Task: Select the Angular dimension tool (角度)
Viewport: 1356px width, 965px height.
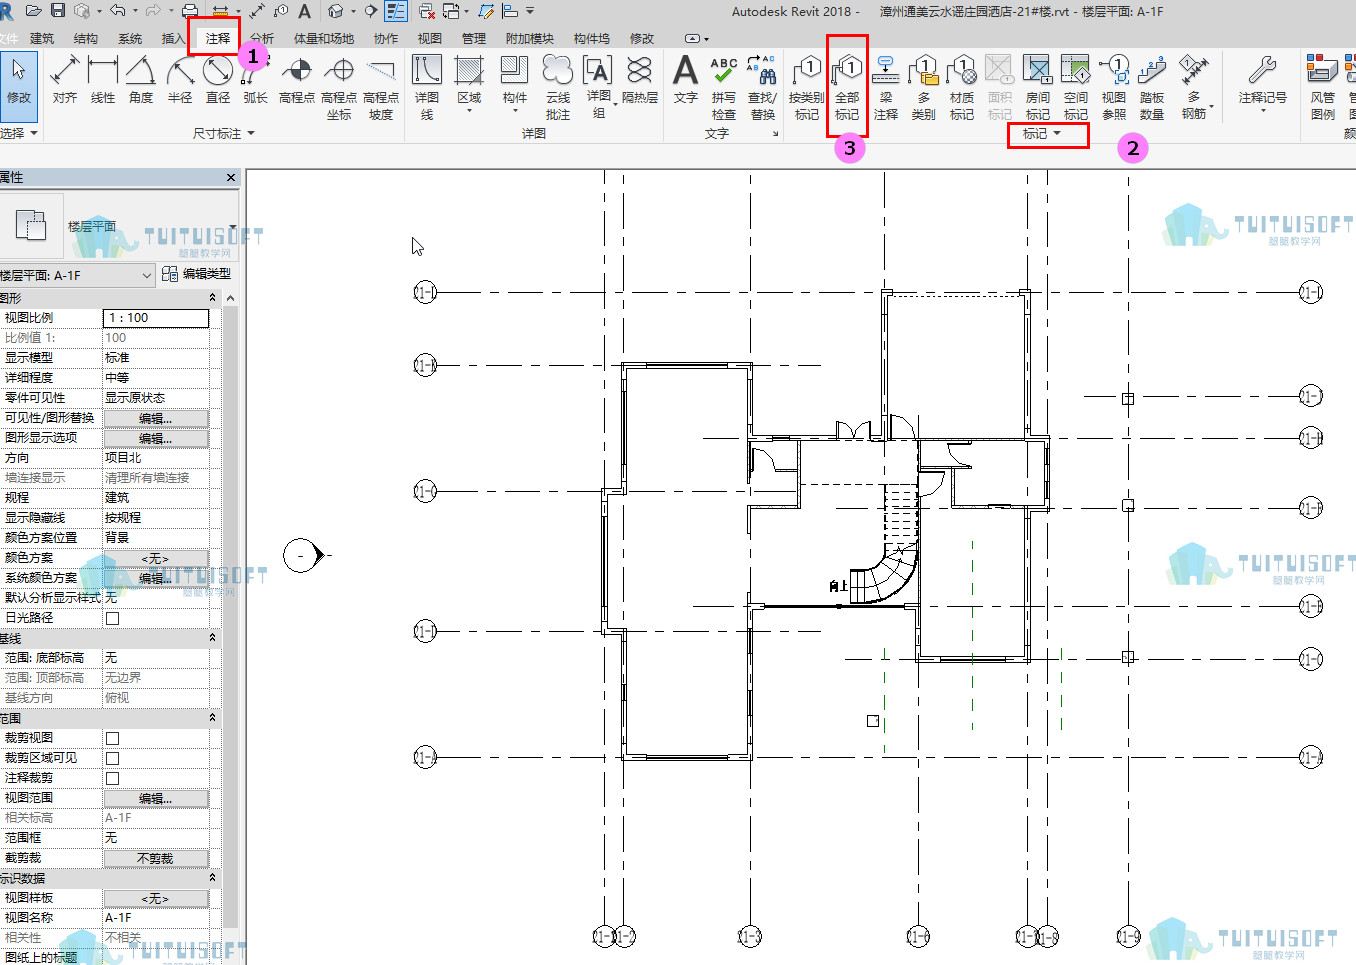Action: [x=141, y=80]
